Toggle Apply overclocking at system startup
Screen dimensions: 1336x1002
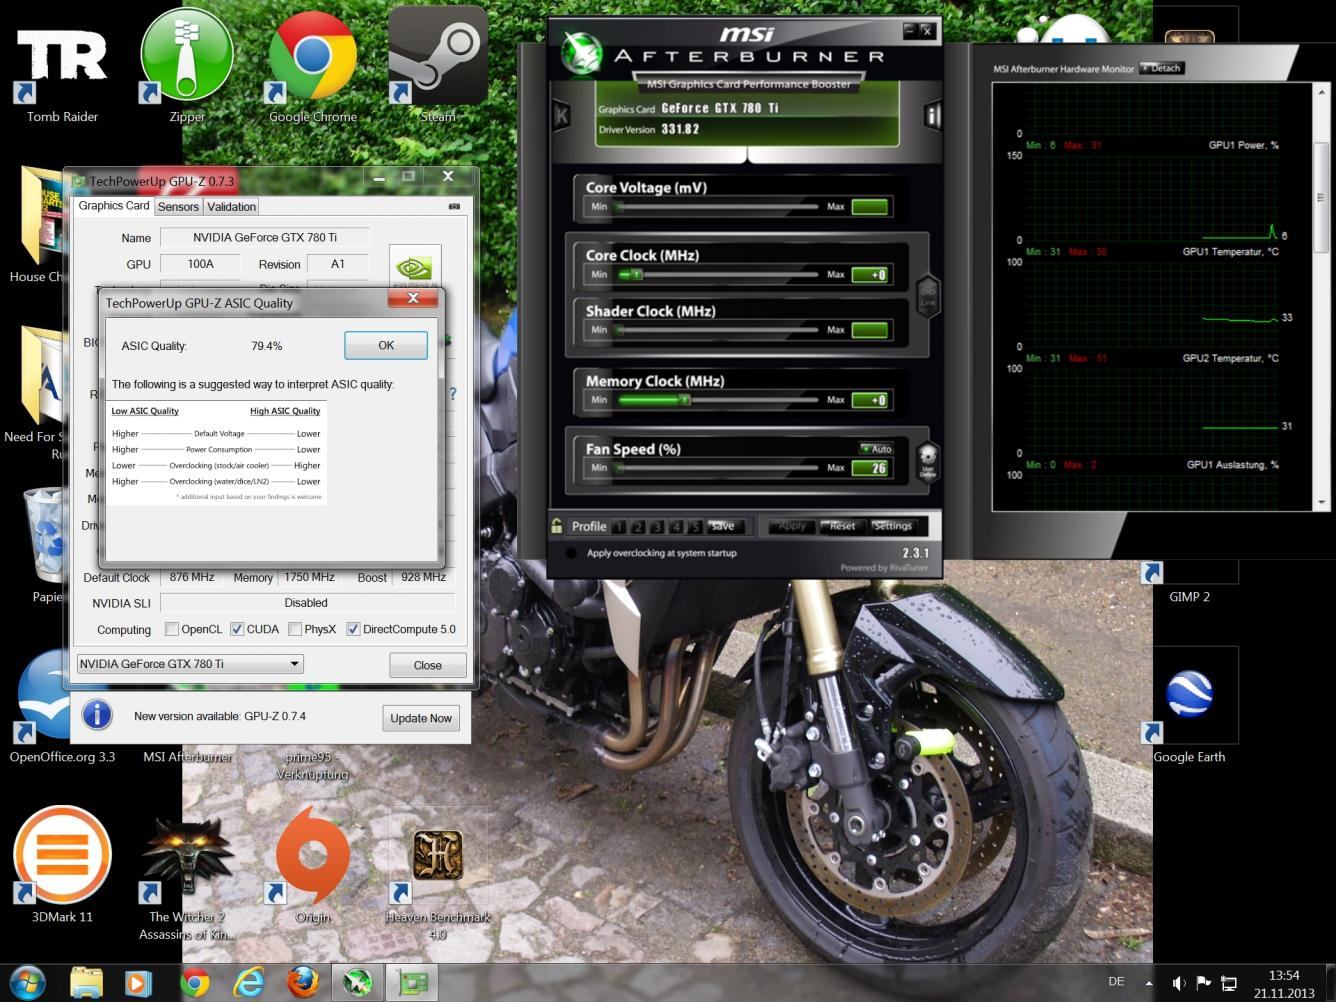click(571, 553)
